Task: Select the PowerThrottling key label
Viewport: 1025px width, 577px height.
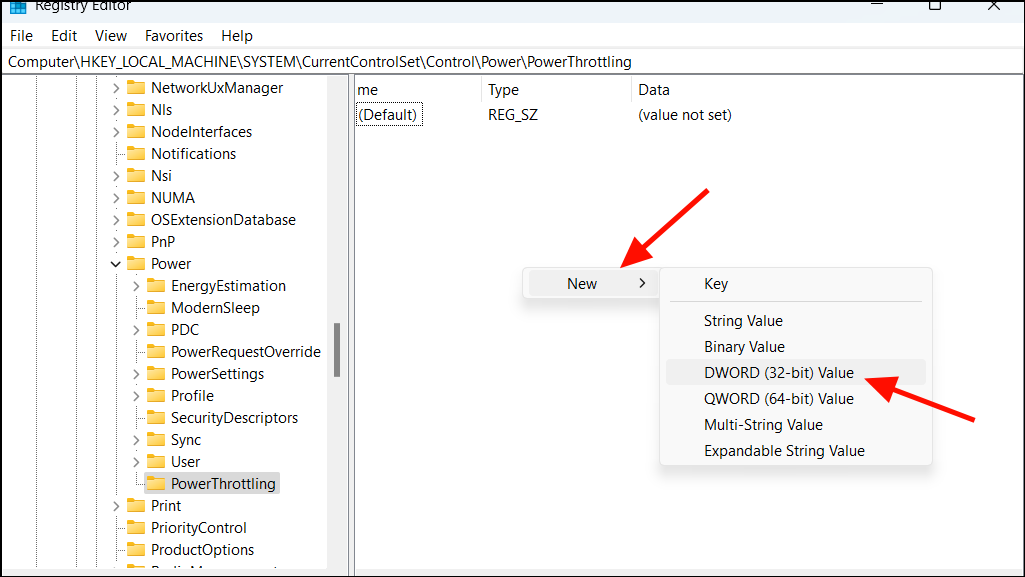Action: click(223, 484)
